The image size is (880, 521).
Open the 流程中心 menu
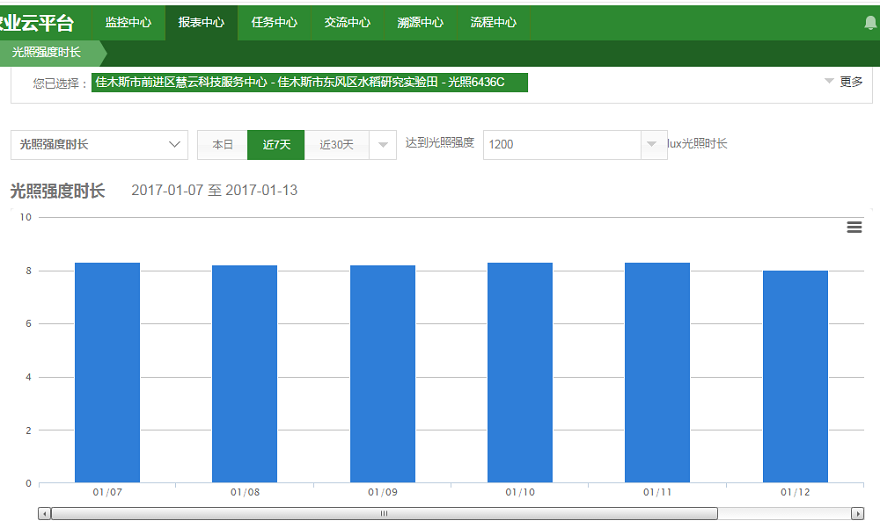[x=493, y=22]
